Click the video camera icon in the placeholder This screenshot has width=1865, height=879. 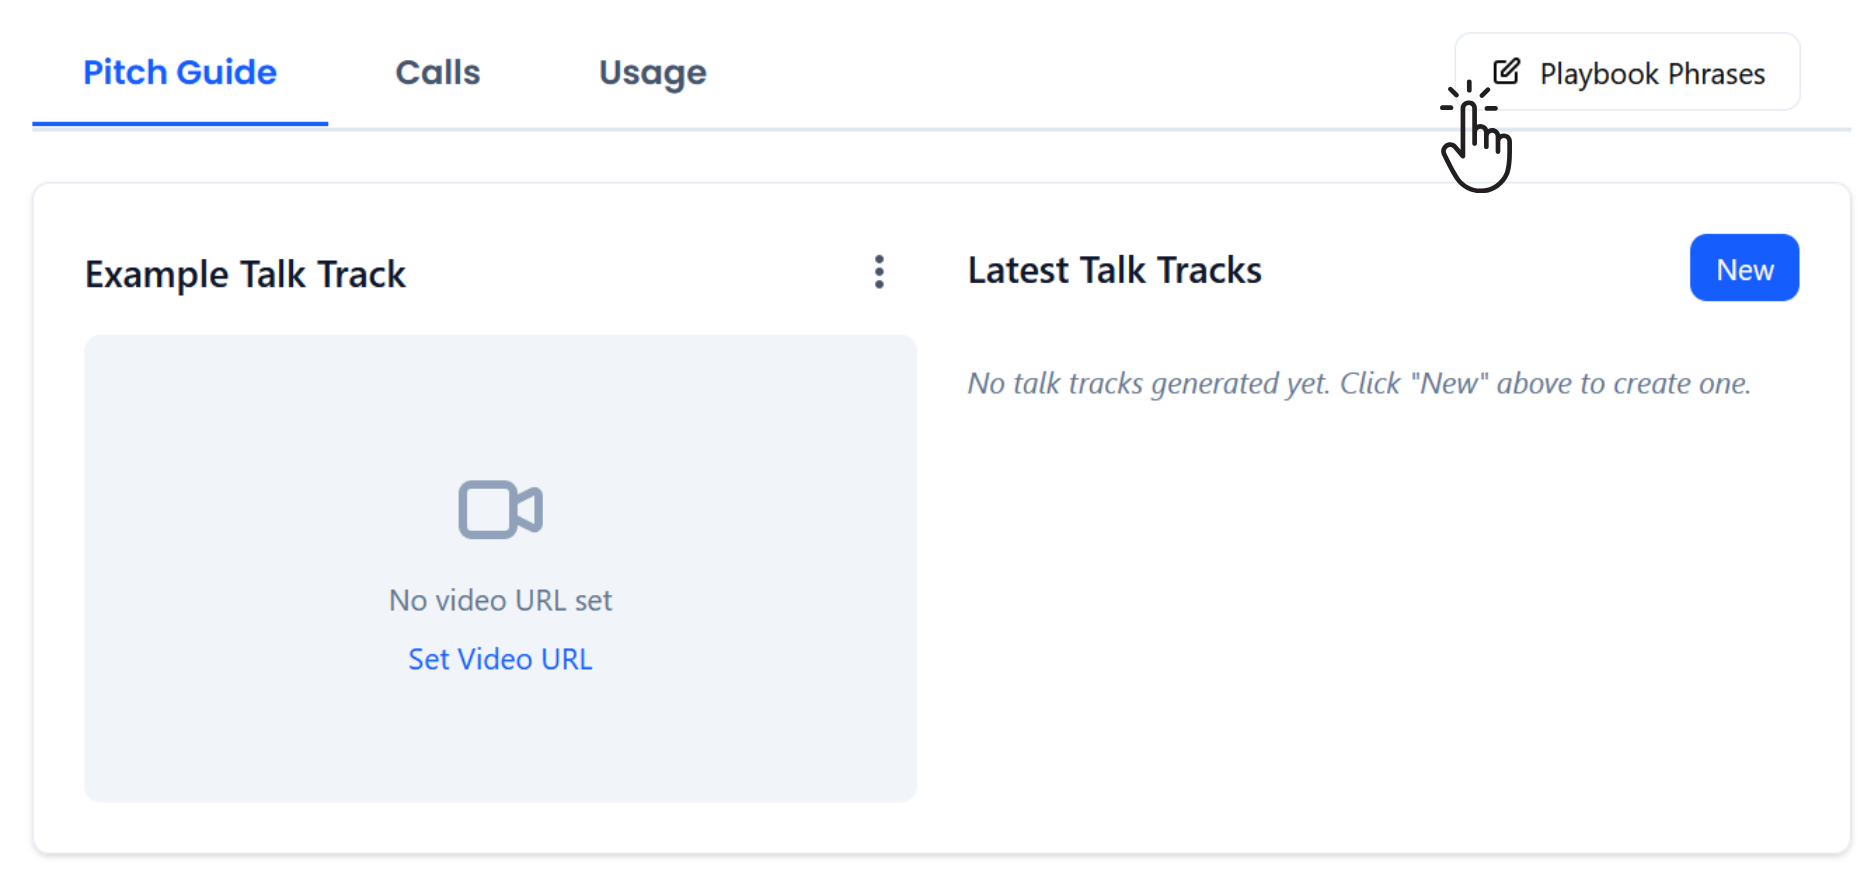coord(500,510)
